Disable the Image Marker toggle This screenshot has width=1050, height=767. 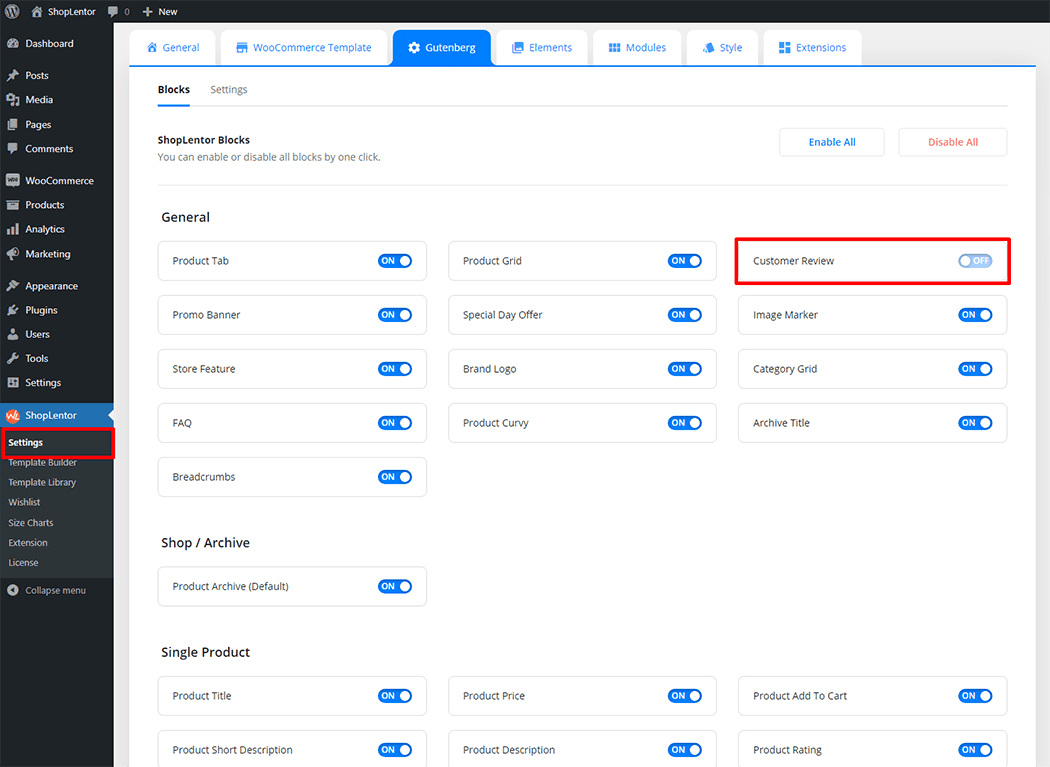pos(974,315)
